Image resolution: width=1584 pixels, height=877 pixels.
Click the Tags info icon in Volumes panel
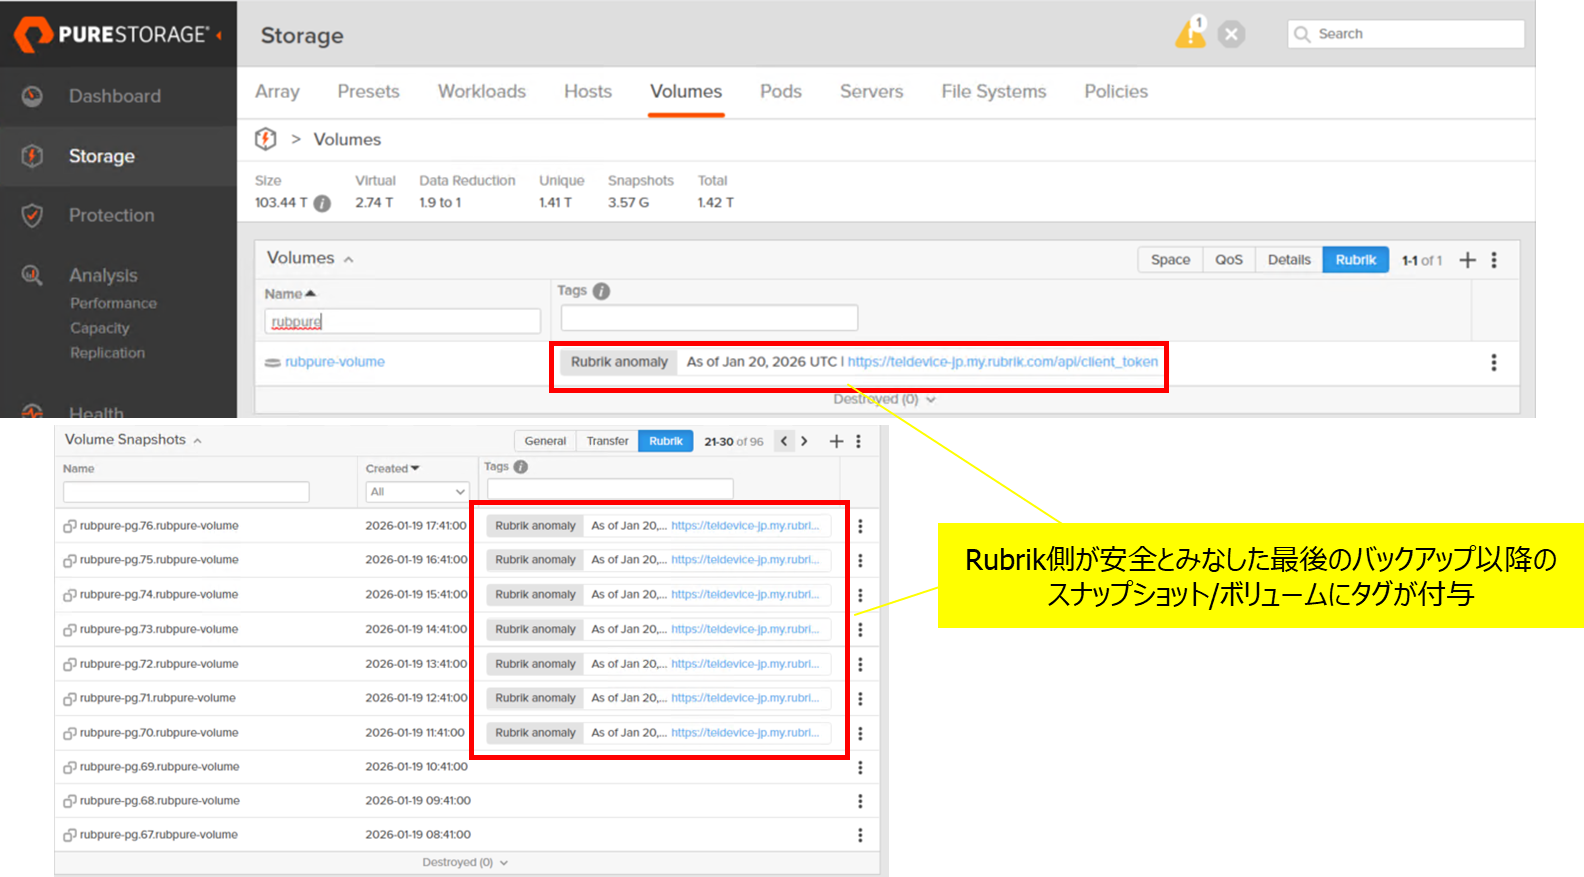601,291
